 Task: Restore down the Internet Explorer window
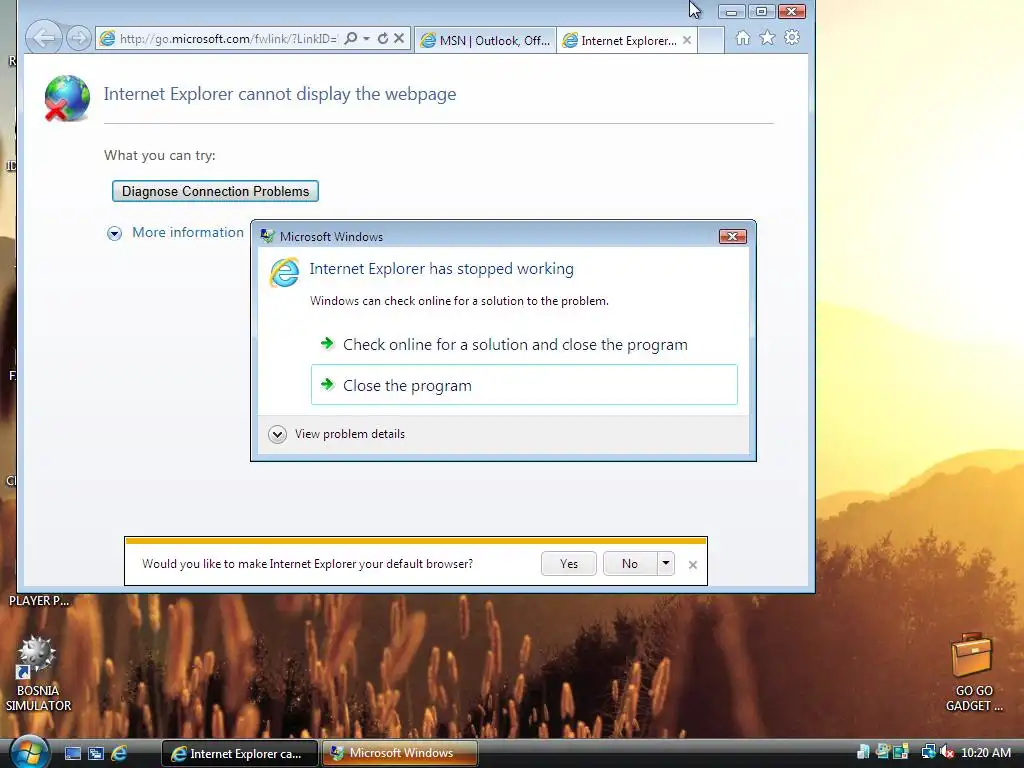(761, 12)
